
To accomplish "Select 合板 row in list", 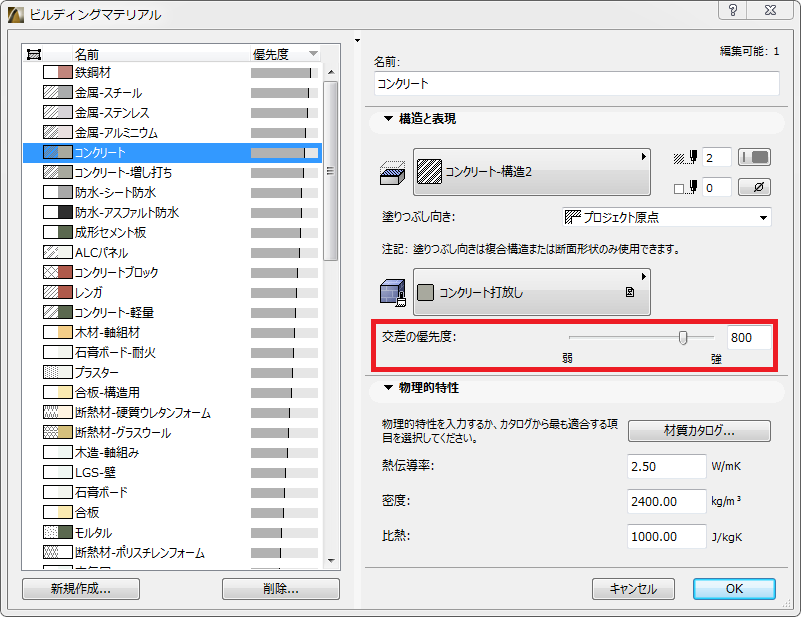I will [172, 512].
